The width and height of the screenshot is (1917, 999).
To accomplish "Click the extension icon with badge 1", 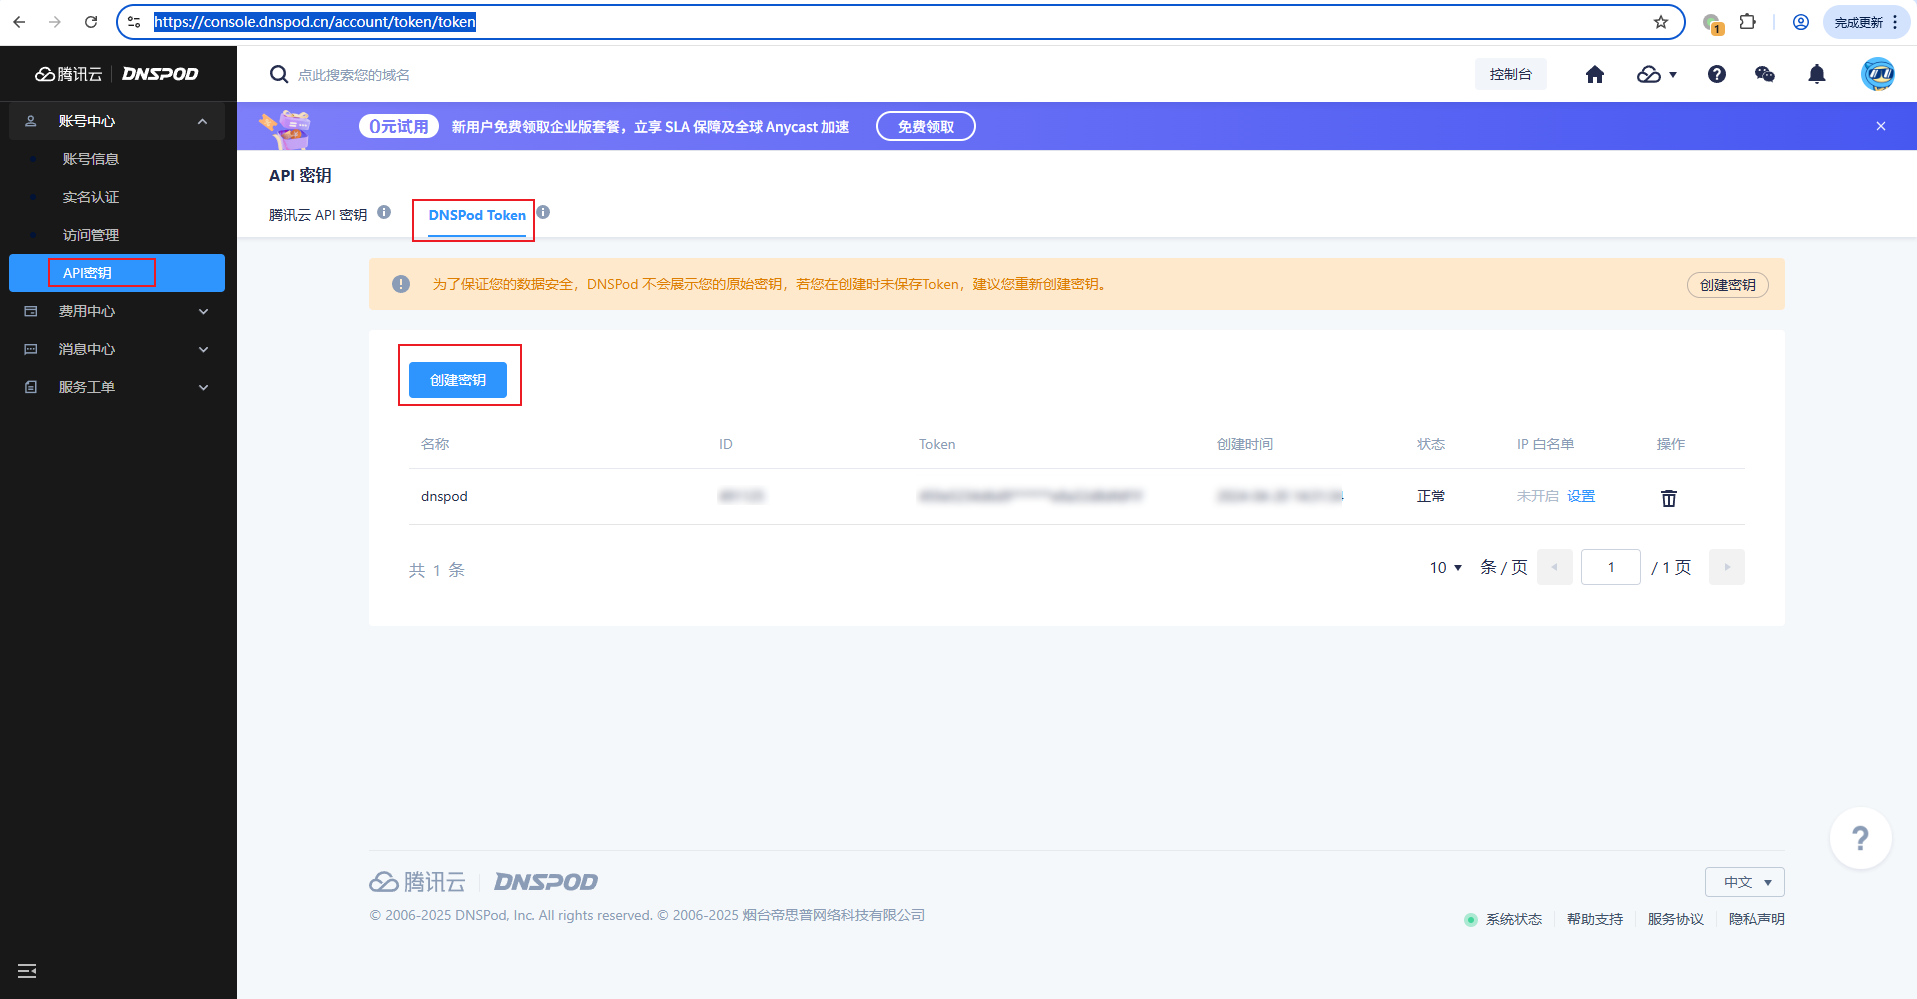I will tap(1712, 23).
